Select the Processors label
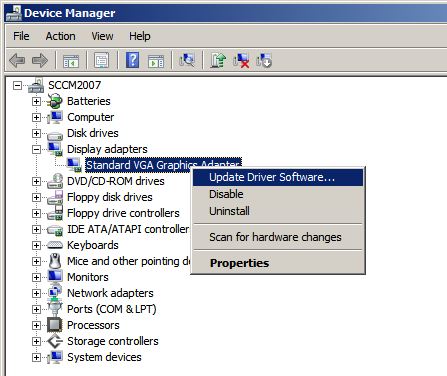Image resolution: width=447 pixels, height=376 pixels. click(93, 325)
